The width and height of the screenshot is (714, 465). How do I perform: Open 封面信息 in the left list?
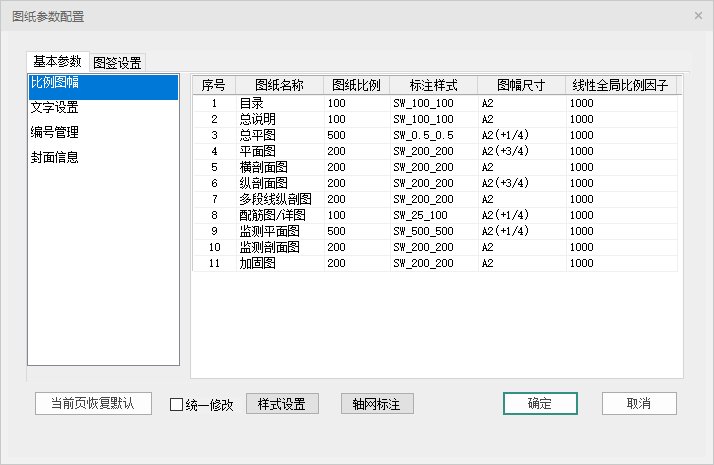point(103,157)
